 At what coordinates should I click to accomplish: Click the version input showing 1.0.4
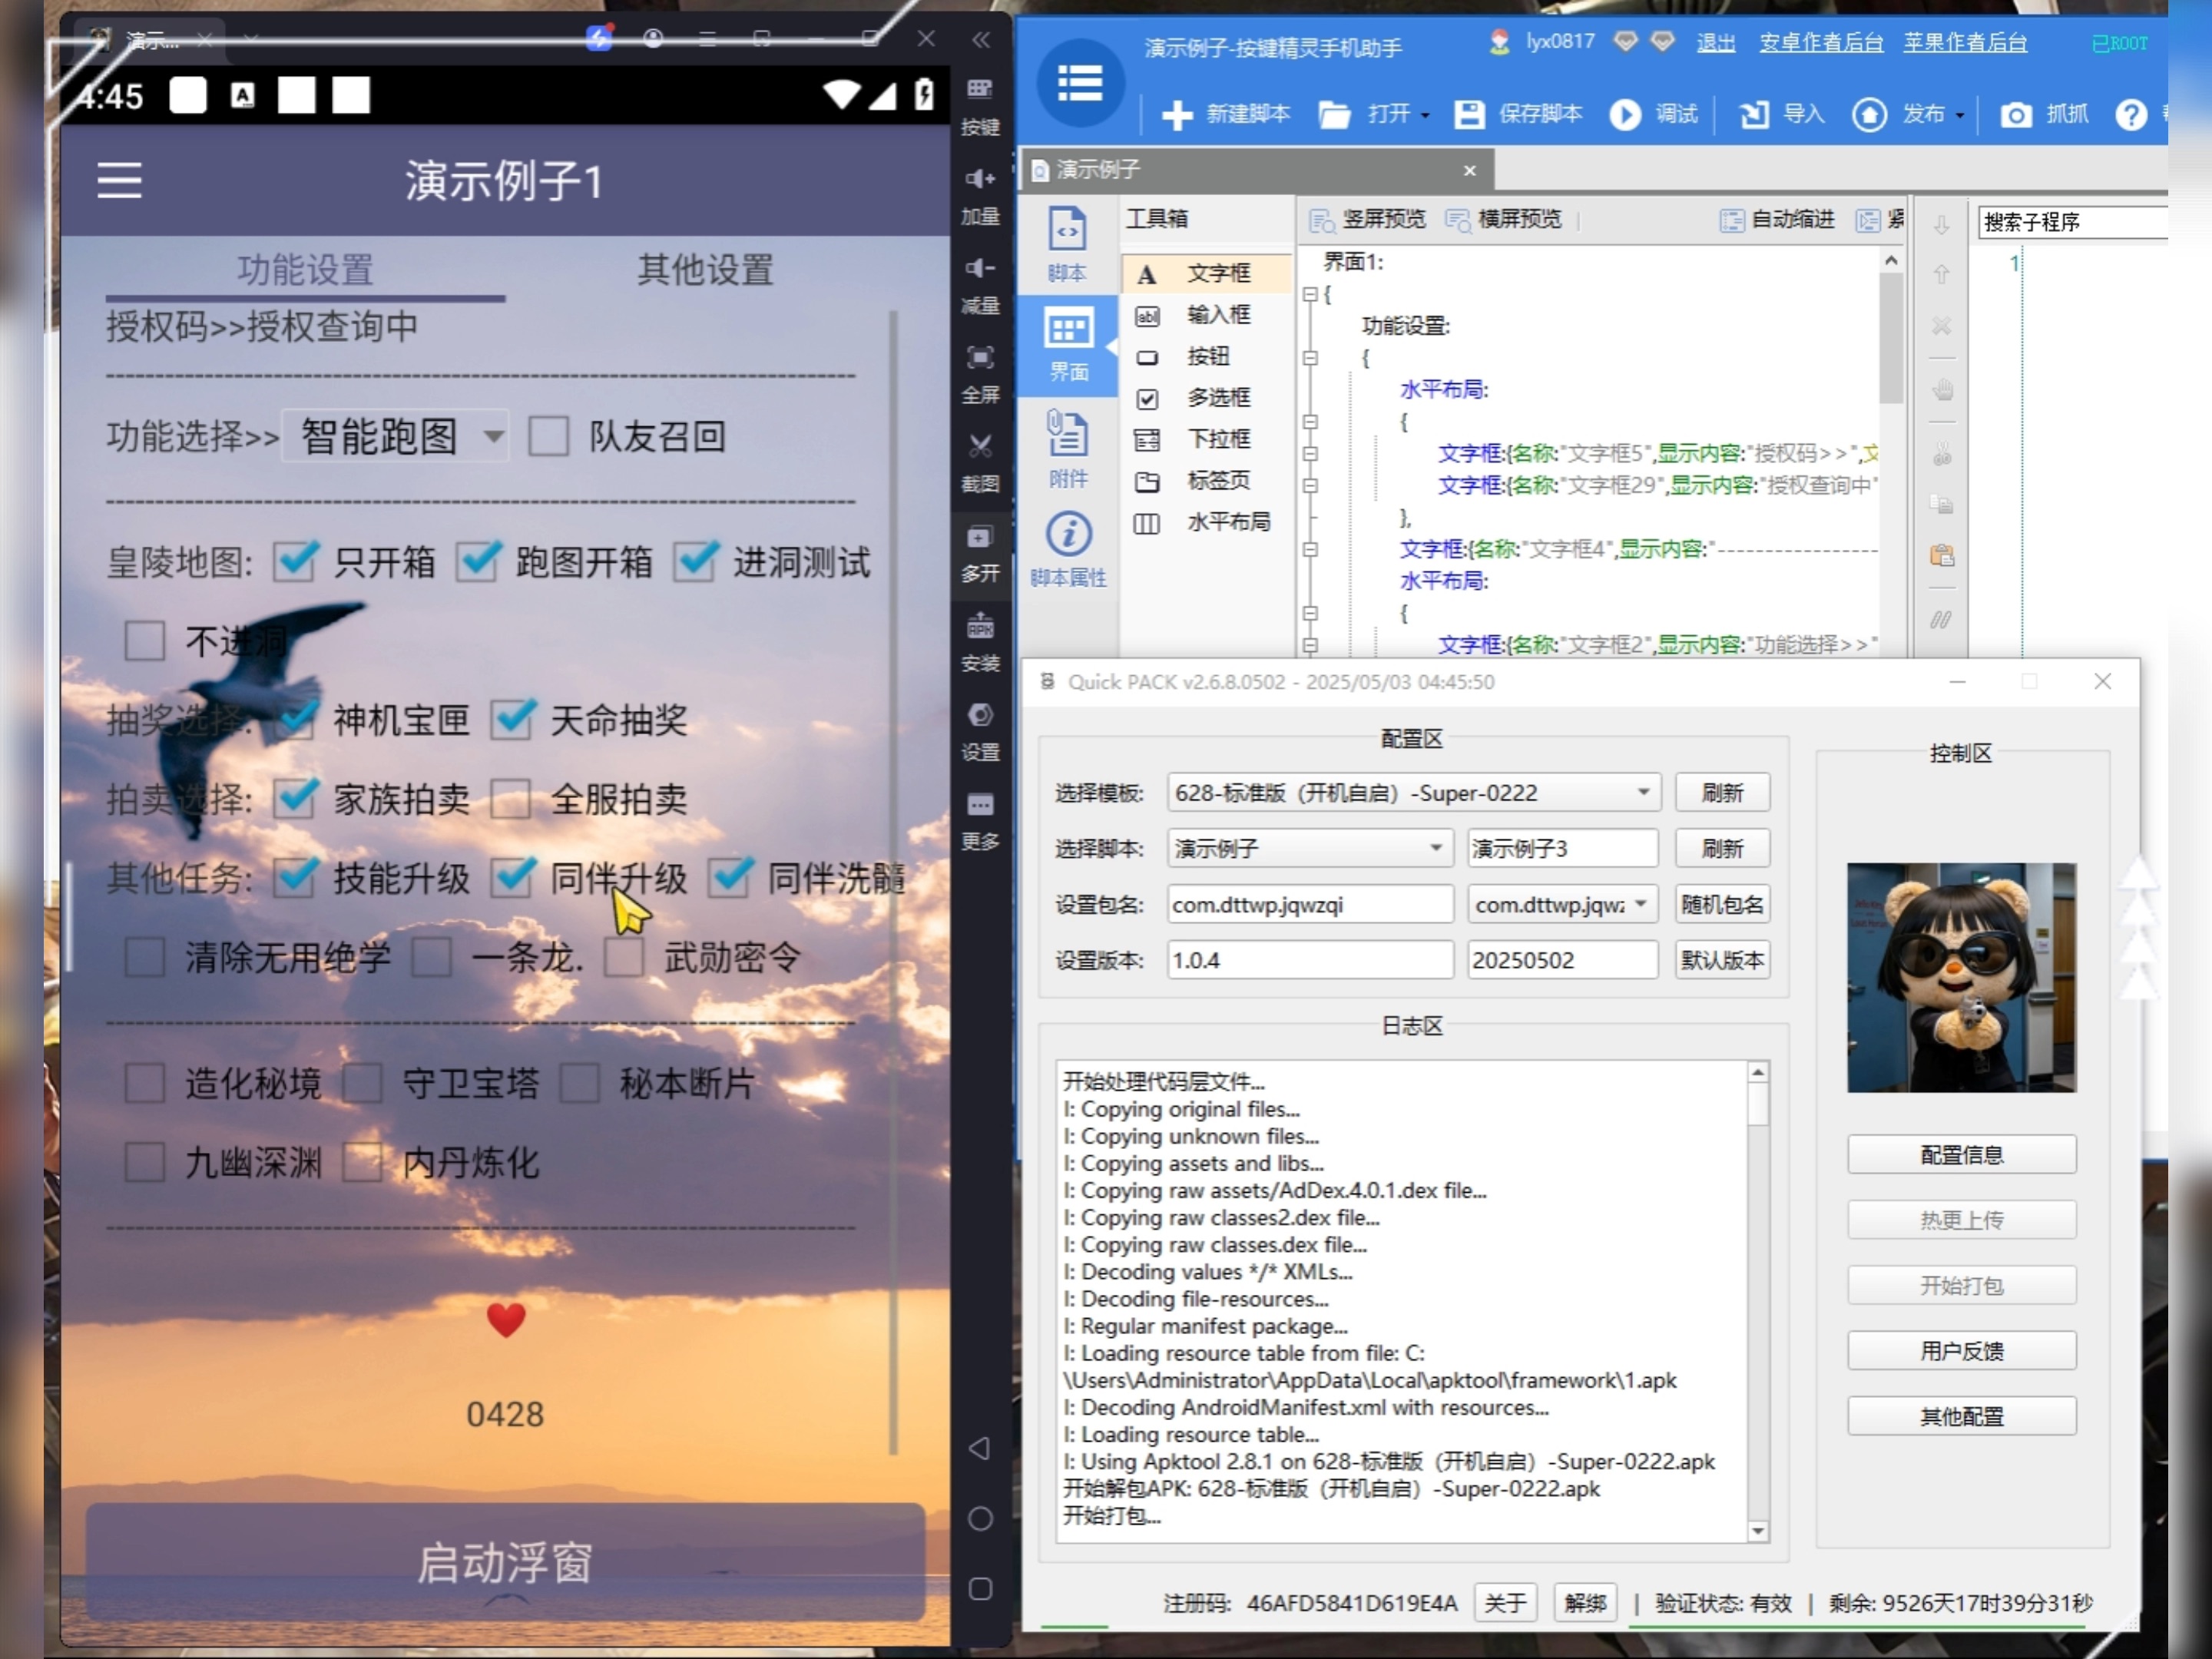point(1308,960)
